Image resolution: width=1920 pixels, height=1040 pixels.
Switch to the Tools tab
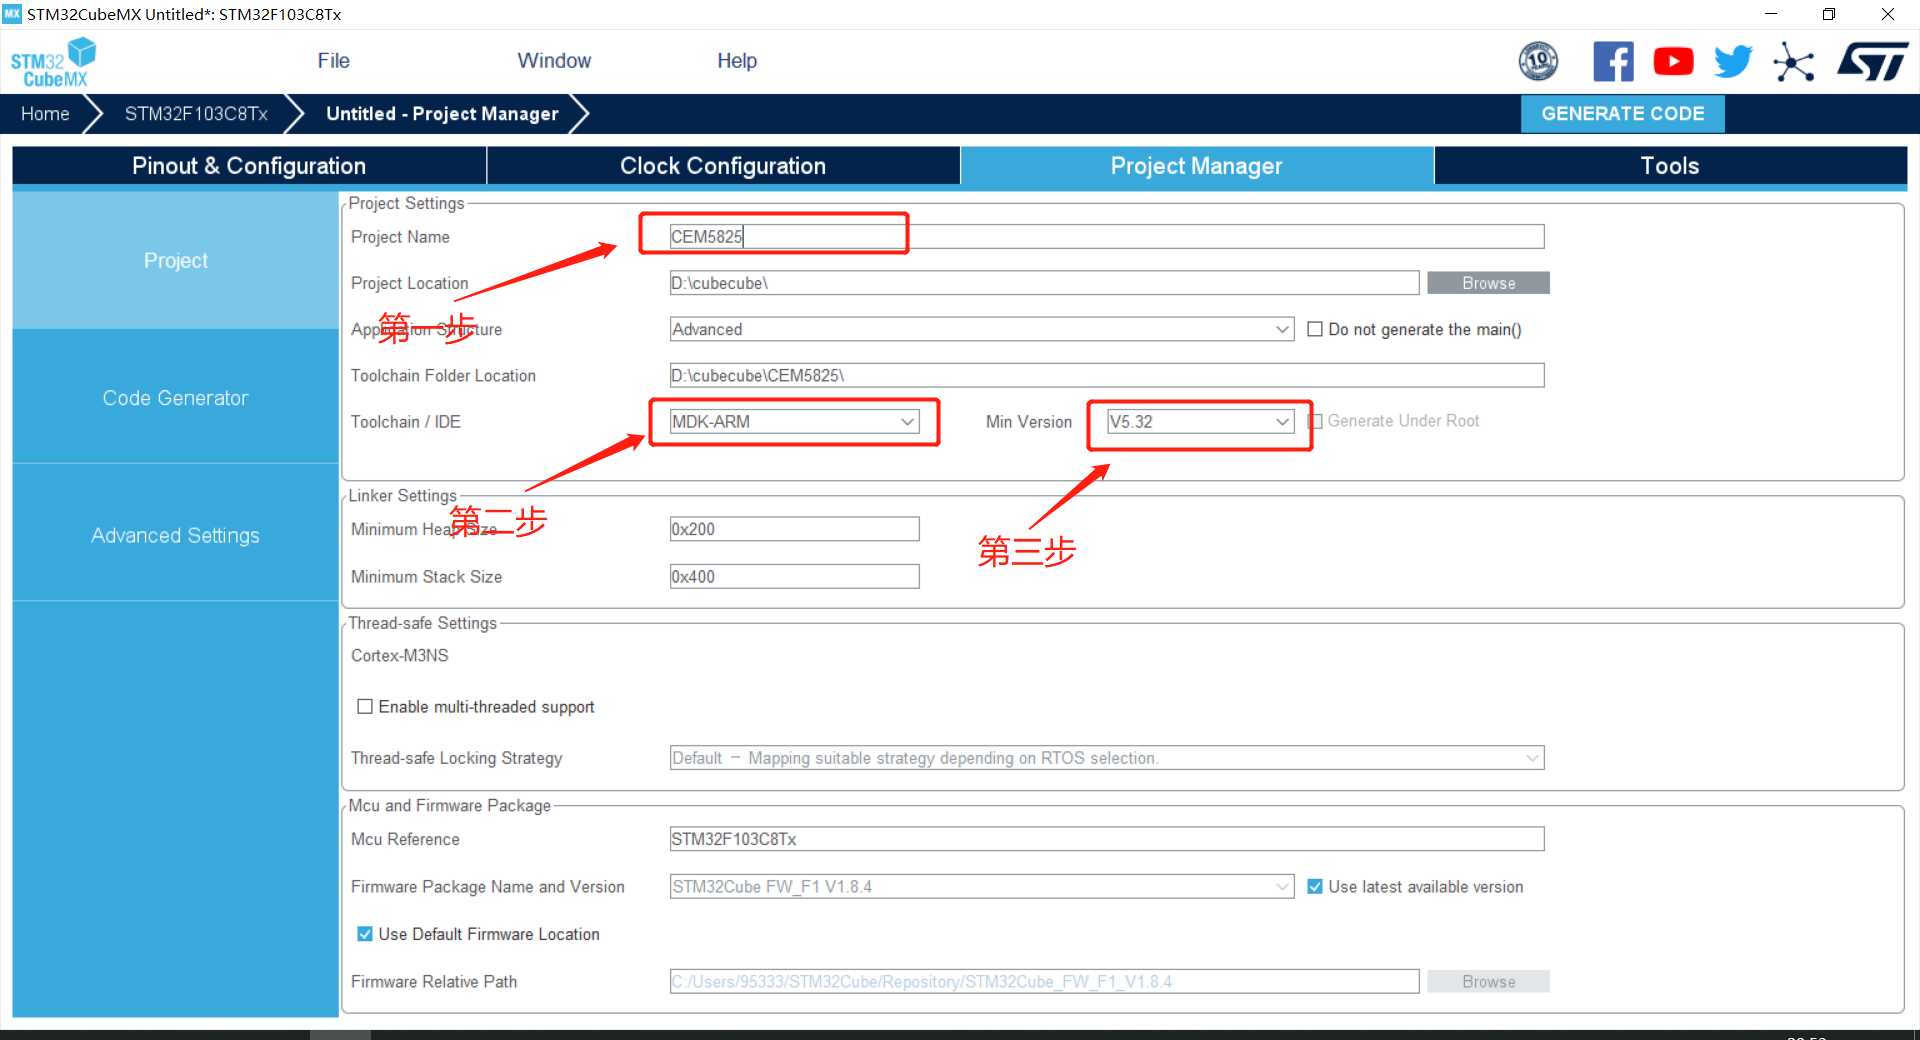(1670, 166)
